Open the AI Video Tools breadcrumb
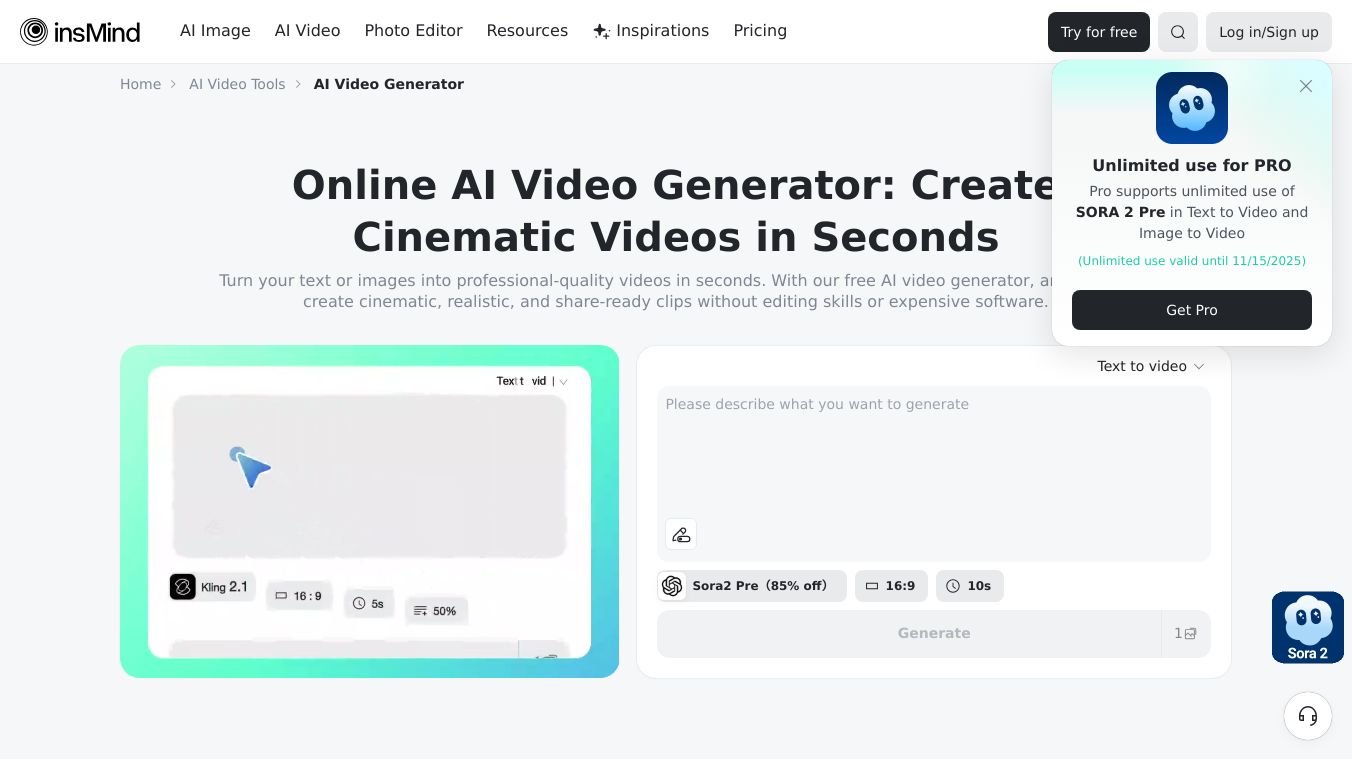This screenshot has width=1352, height=760. pos(237,84)
